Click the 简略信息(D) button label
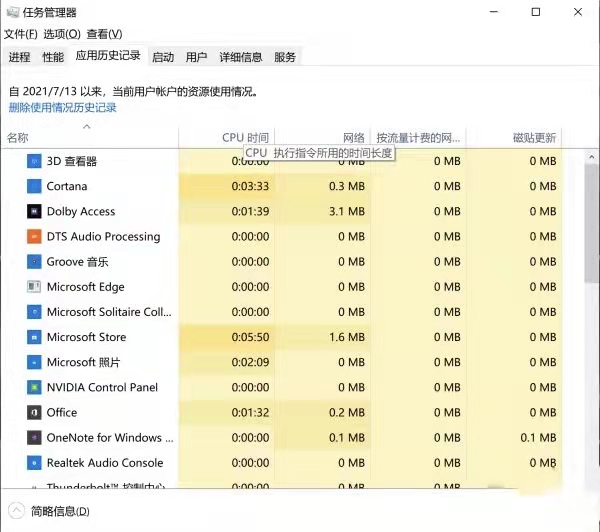600x532 pixels. click(60, 511)
